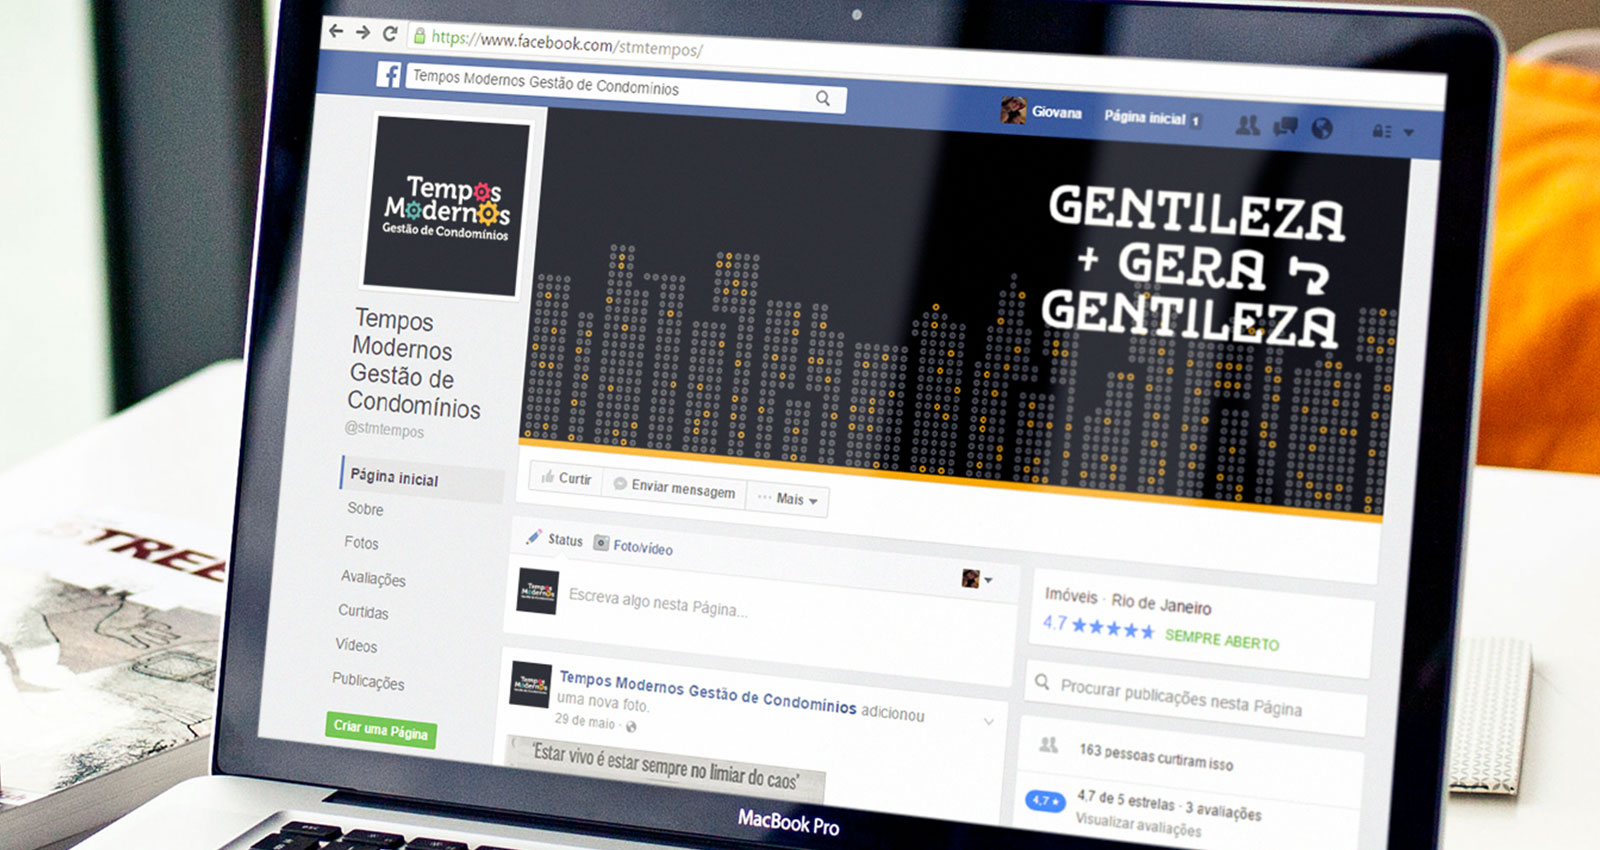Open Publicações section in sidebar

(x=368, y=681)
